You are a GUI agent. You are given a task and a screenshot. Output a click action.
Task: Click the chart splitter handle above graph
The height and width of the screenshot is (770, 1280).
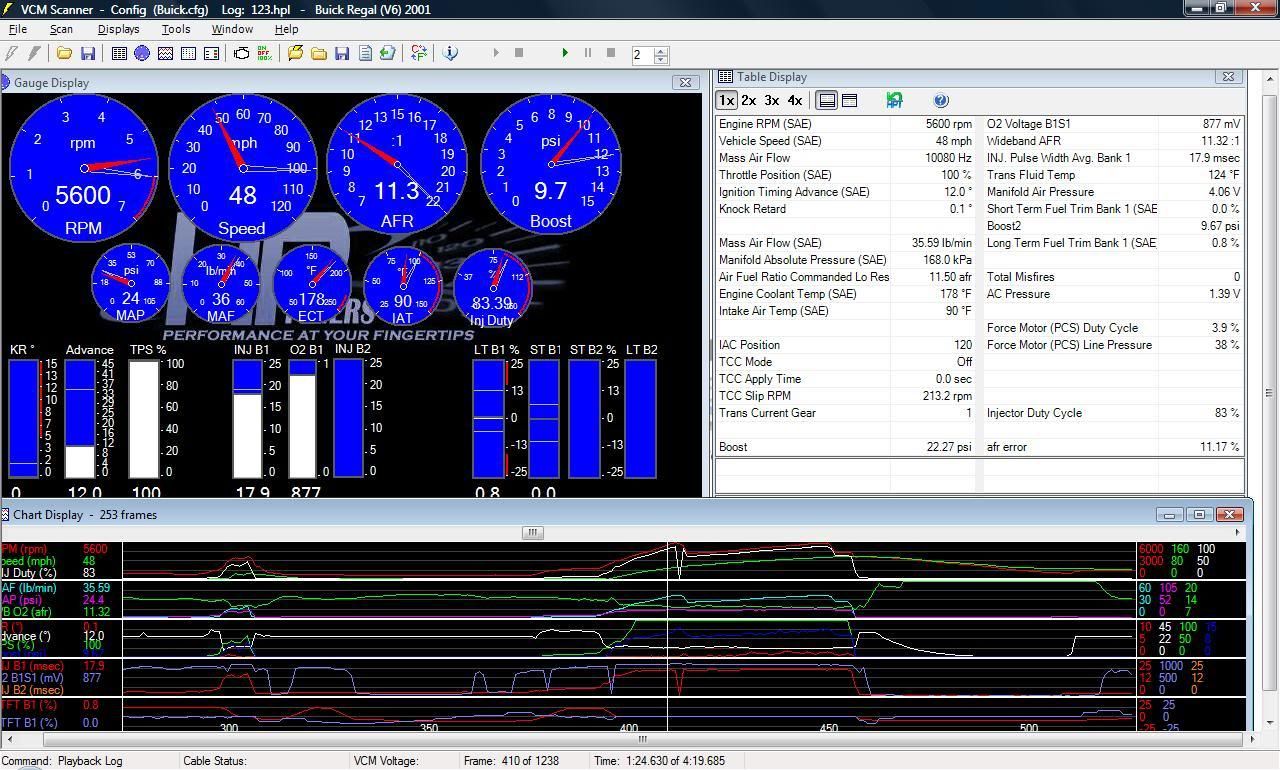click(x=533, y=533)
